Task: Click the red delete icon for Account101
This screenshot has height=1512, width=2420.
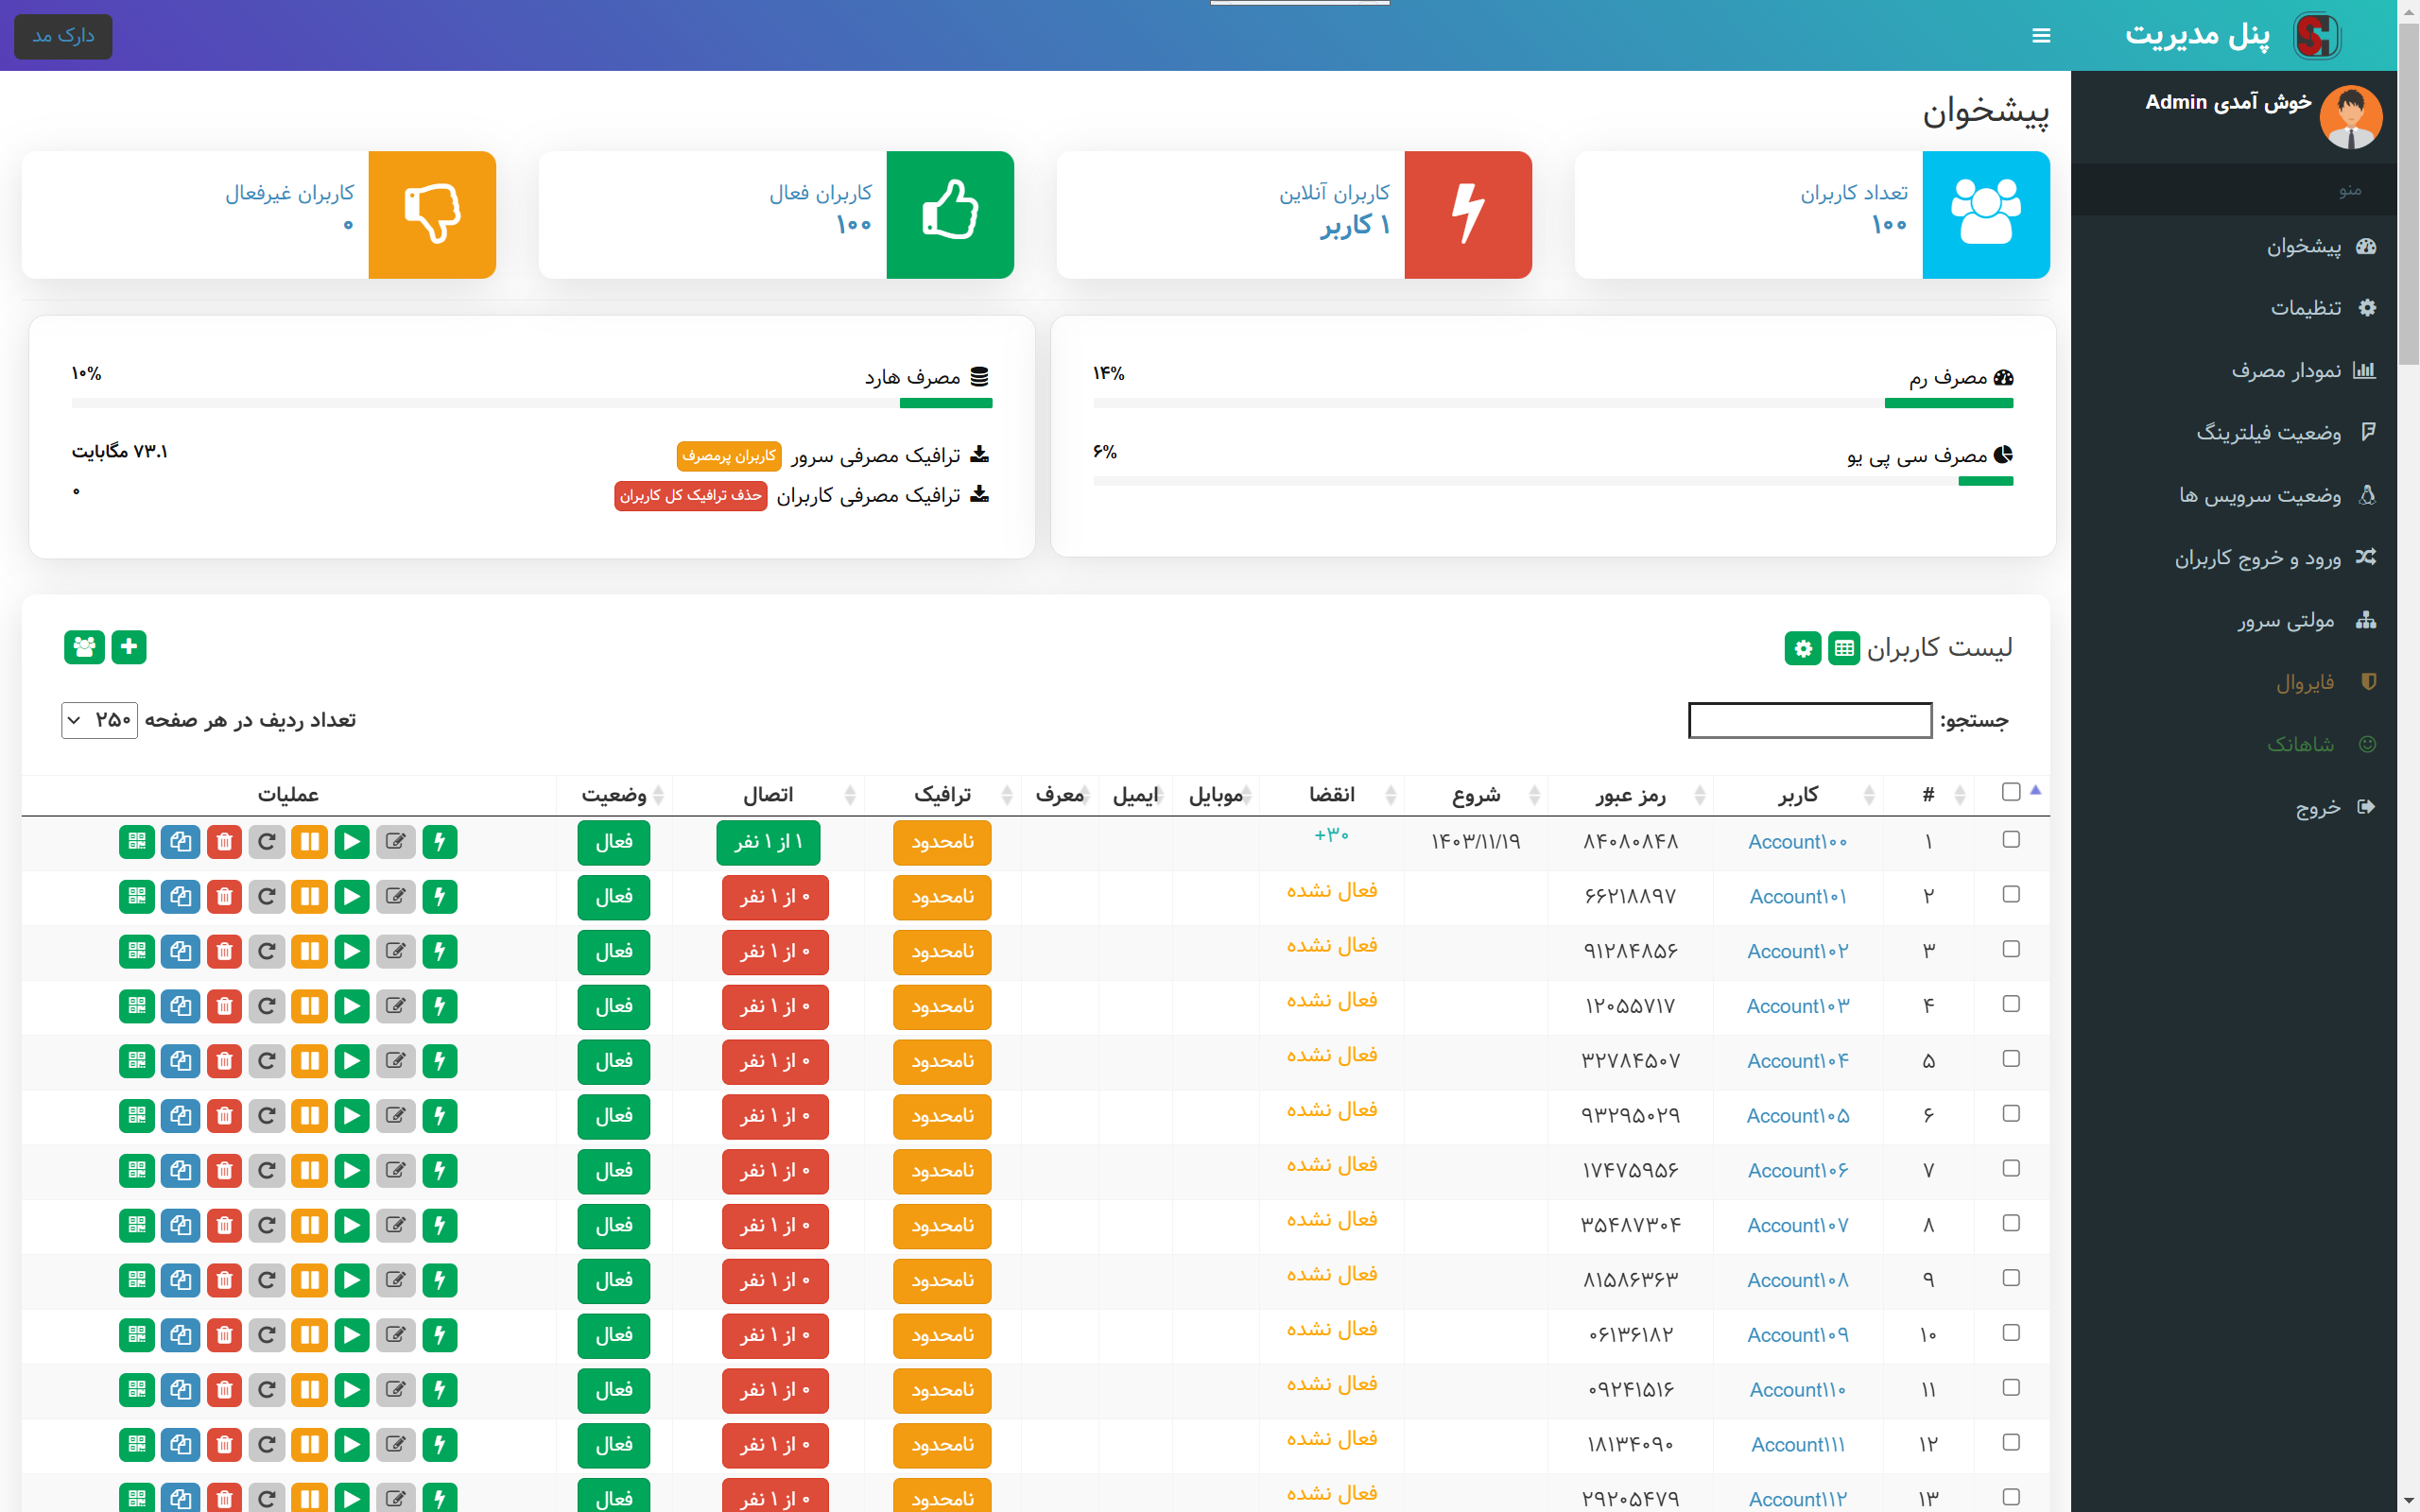Action: coord(224,897)
